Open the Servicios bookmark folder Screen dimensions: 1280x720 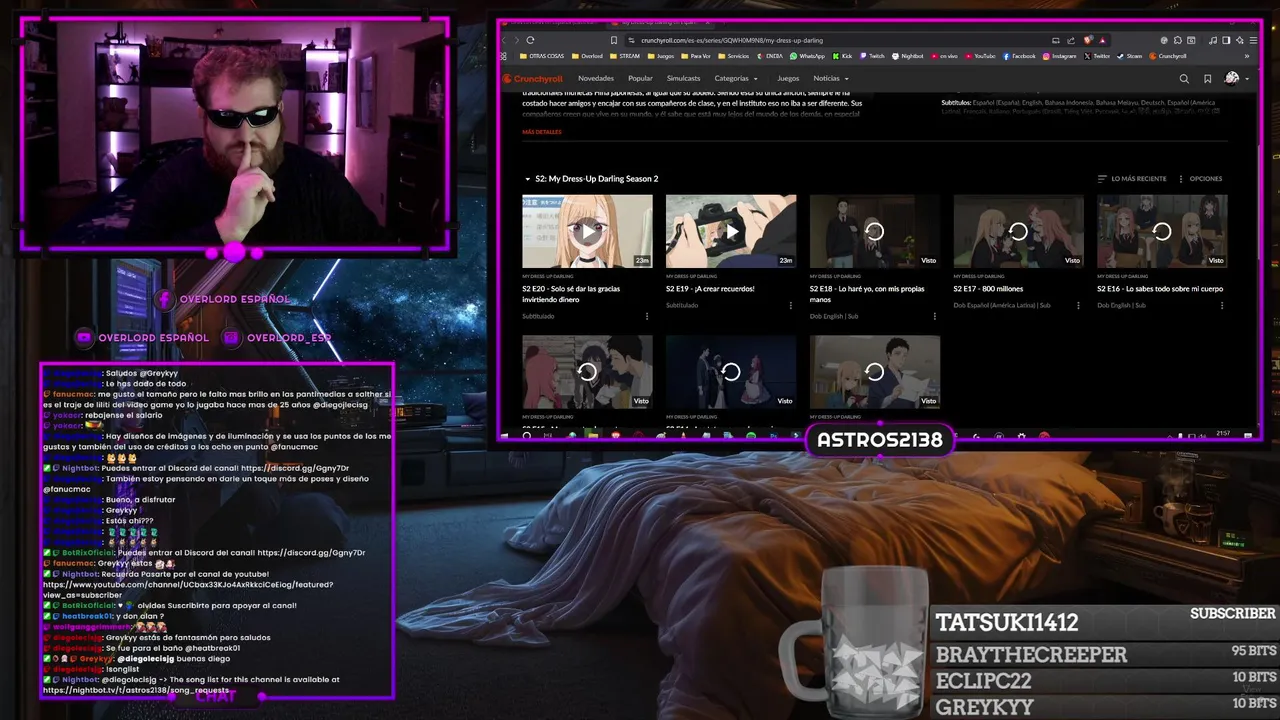733,56
